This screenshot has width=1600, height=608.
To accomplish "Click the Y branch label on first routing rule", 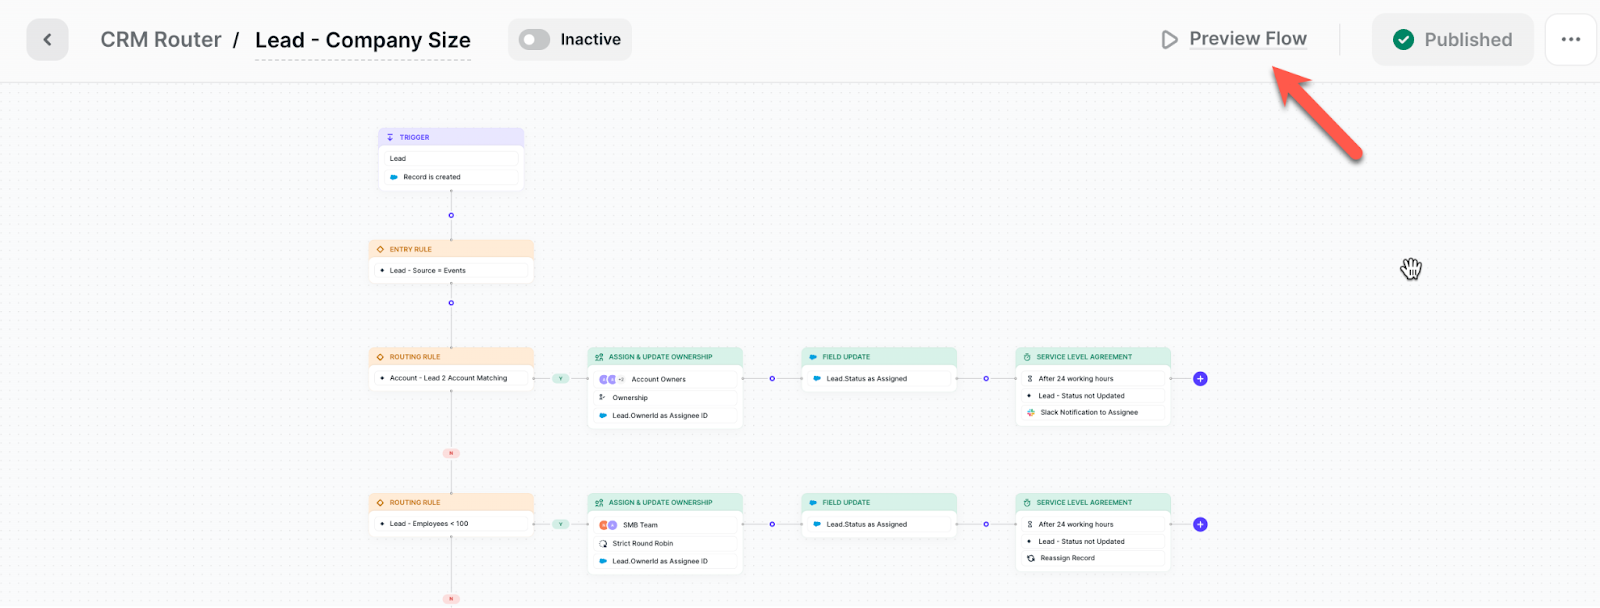I will (561, 379).
